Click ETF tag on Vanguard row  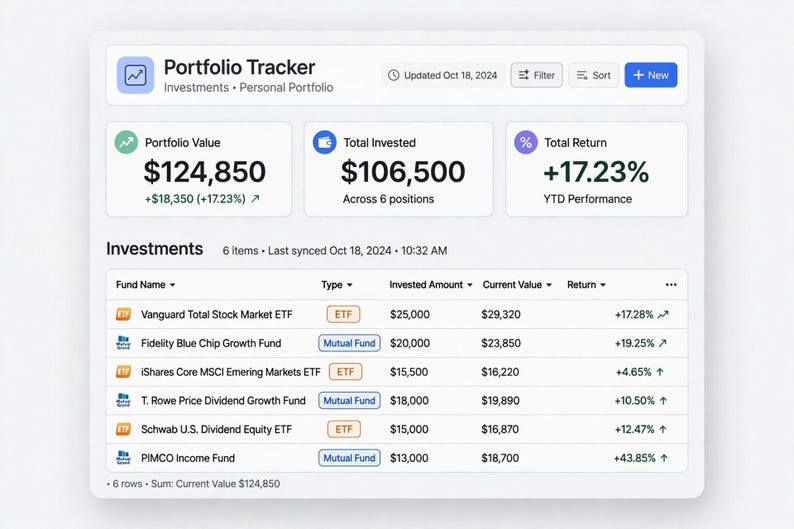tap(343, 314)
